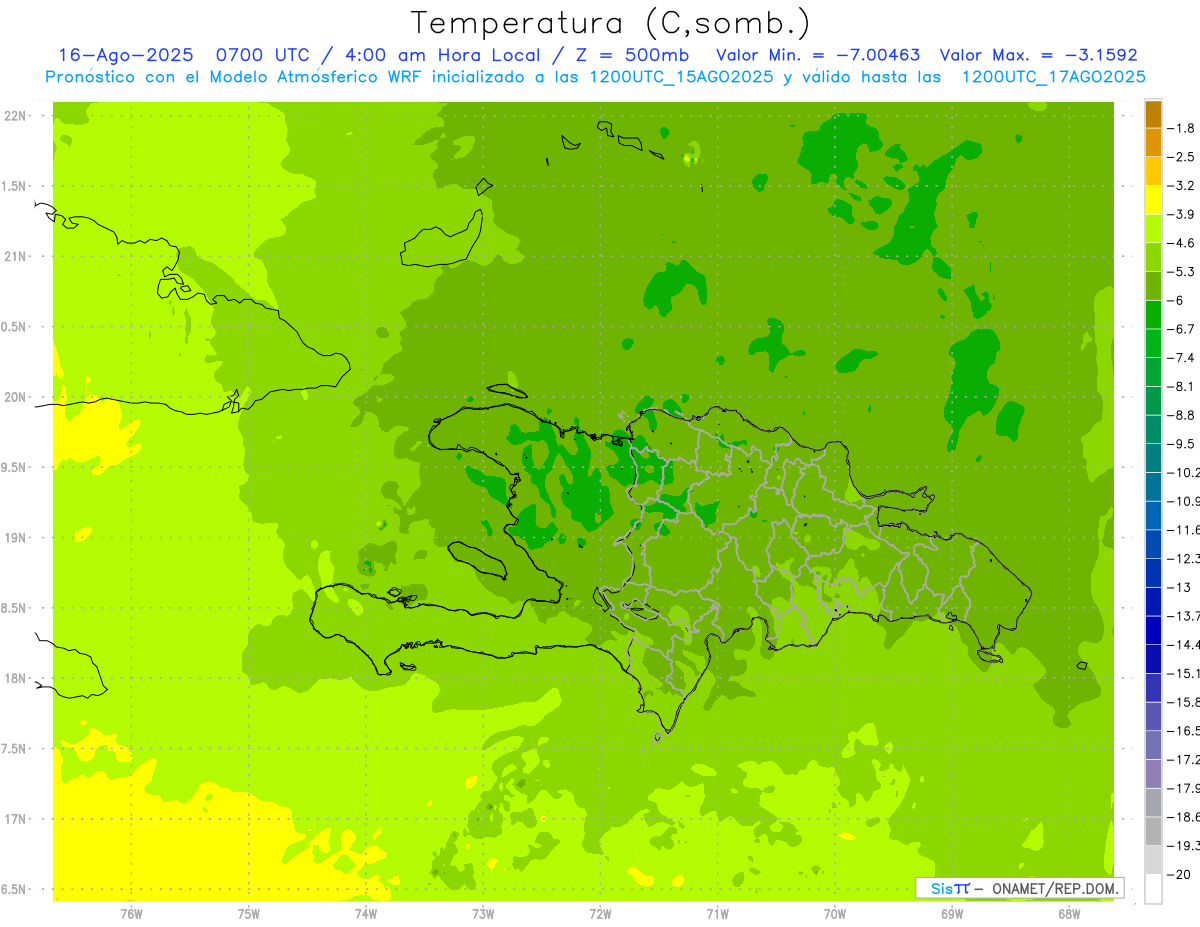Screen dimensions: 1200x927
Task: Click the "20N" latitude label
Action: click(x=15, y=397)
